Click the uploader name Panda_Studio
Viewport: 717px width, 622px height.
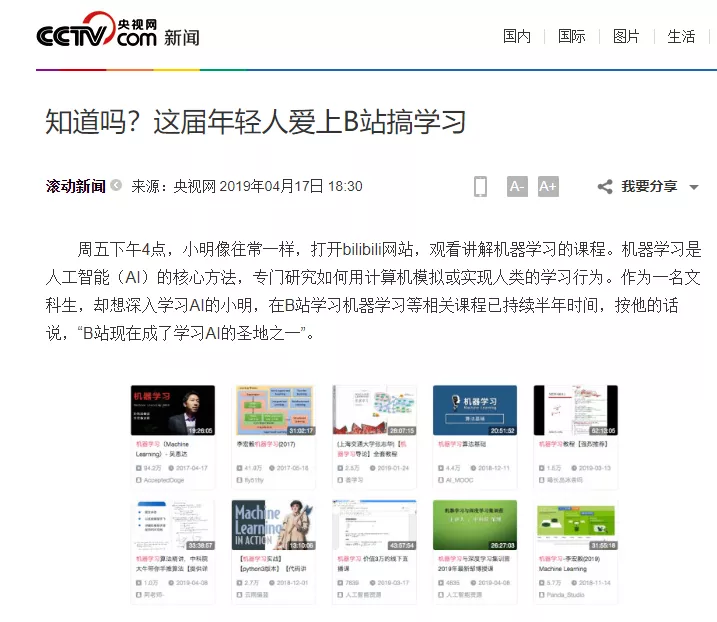565,595
